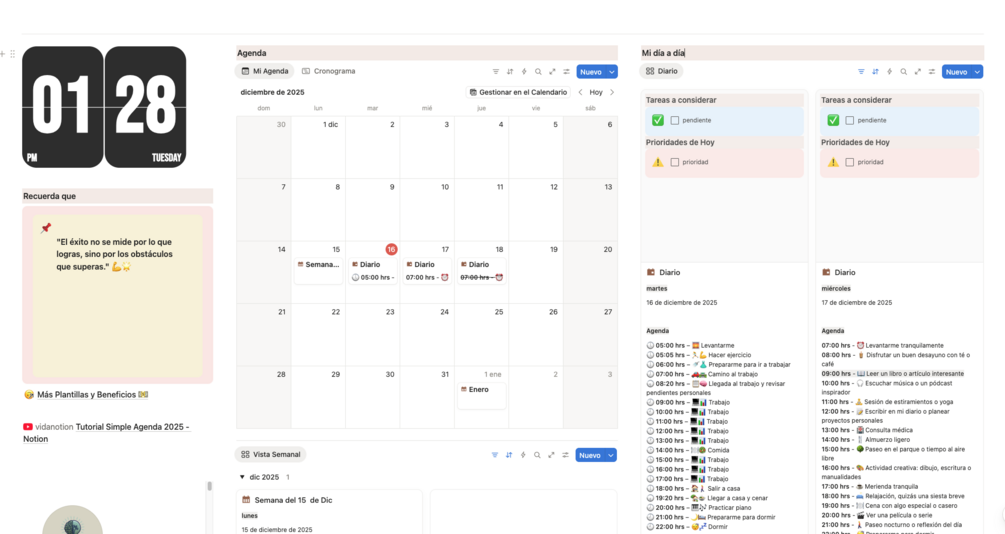The height and width of the screenshot is (534, 1005).
Task: Click 13:00 hrs Consulta médica line
Action: pos(867,430)
